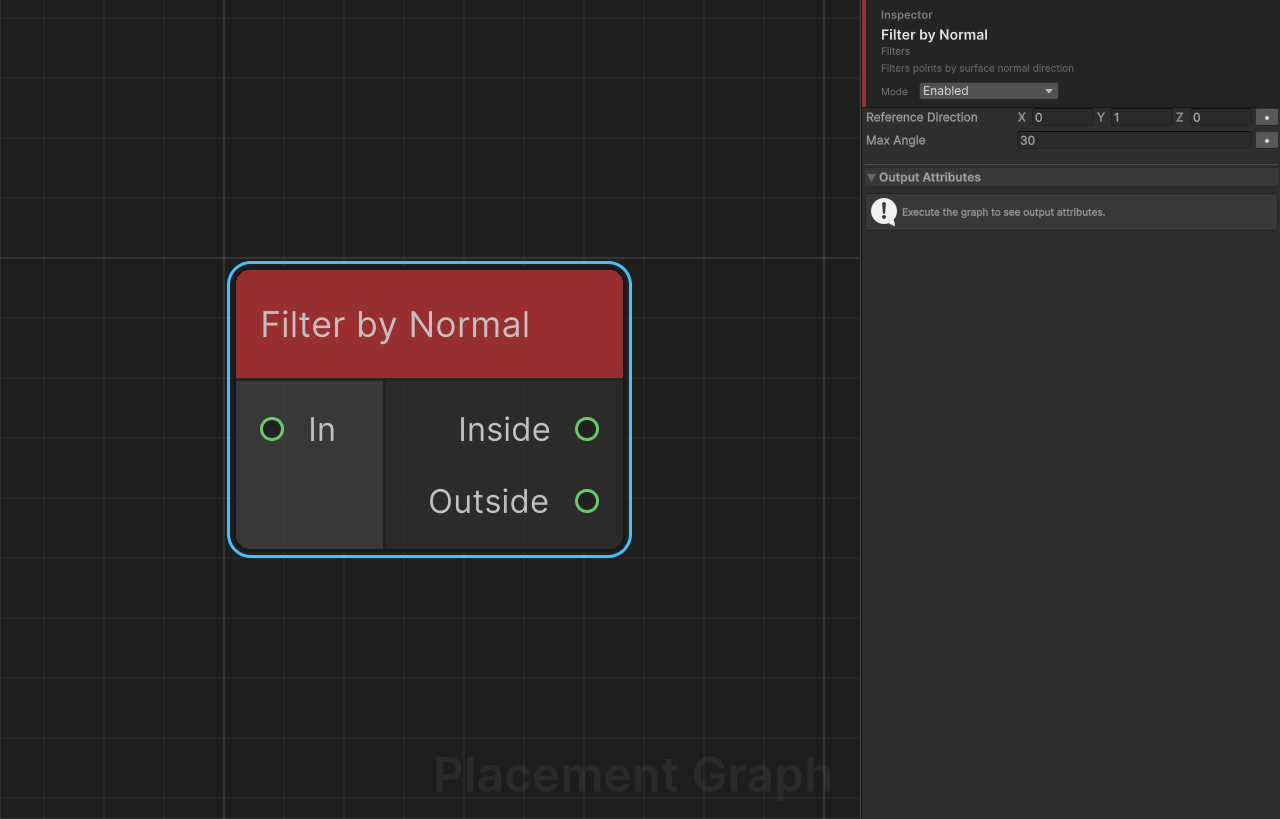1280x819 pixels.
Task: Click 'Execute the graph to see output attributes' message
Action: tap(1003, 212)
